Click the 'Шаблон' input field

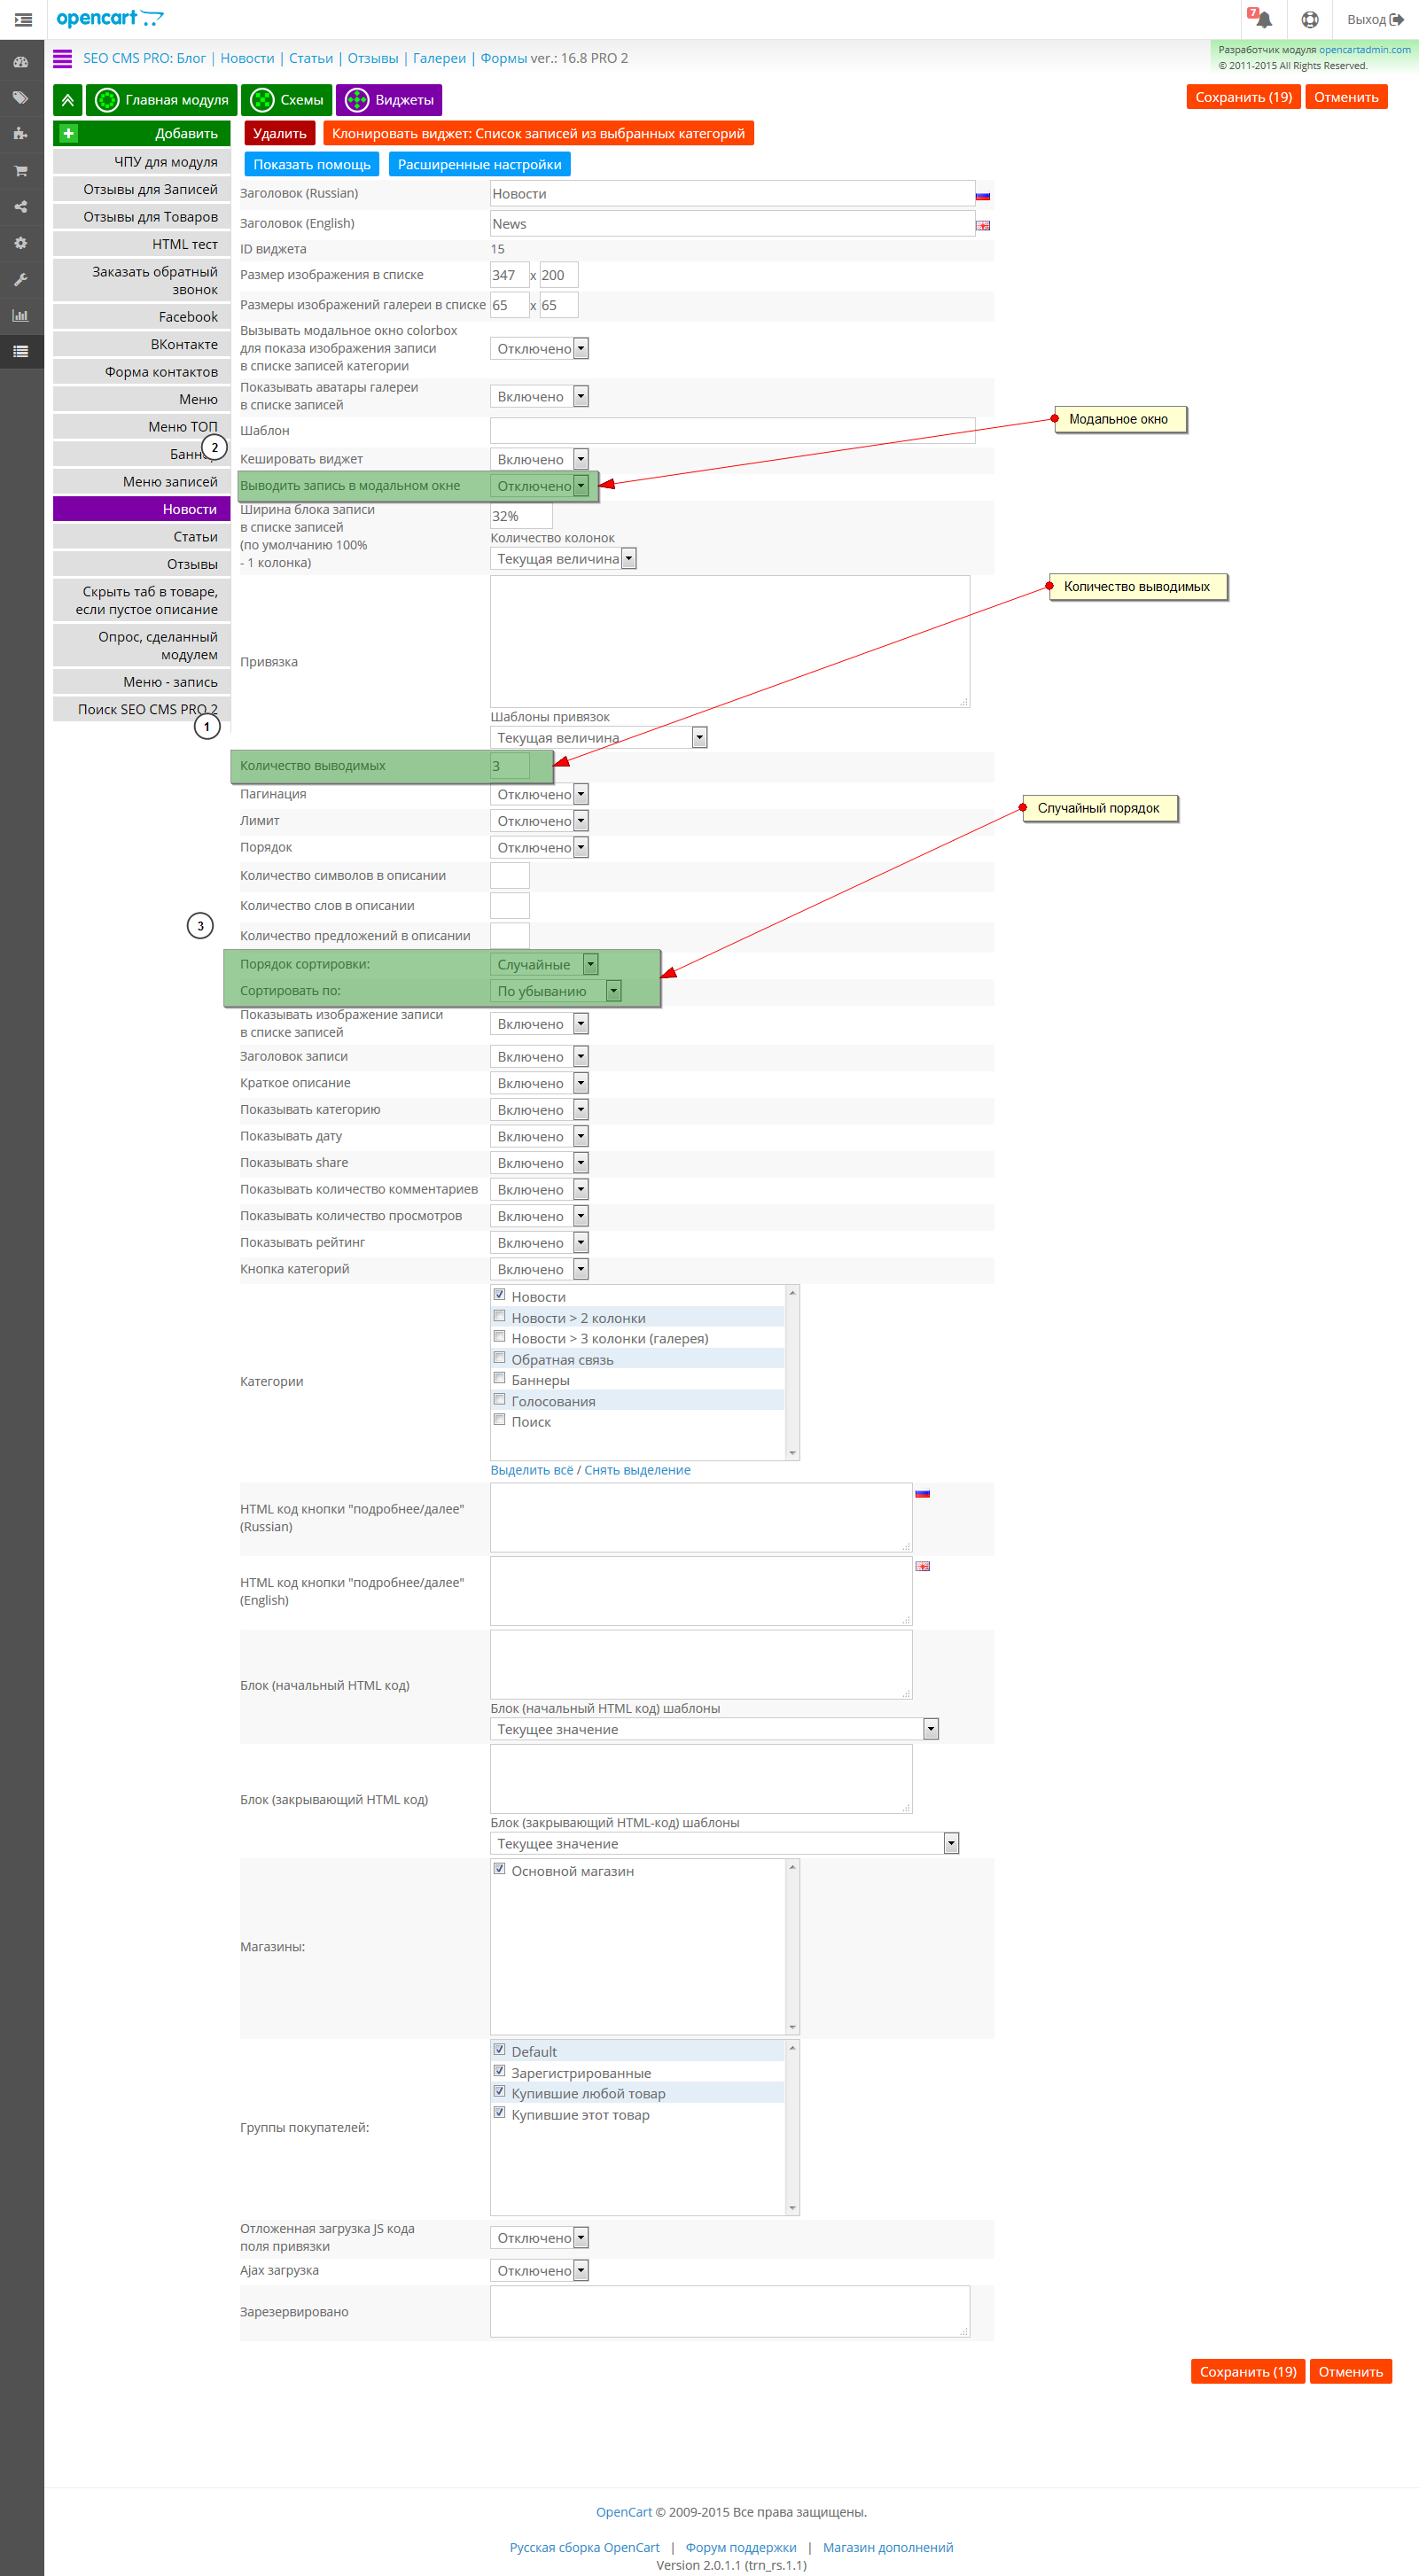pyautogui.click(x=732, y=430)
